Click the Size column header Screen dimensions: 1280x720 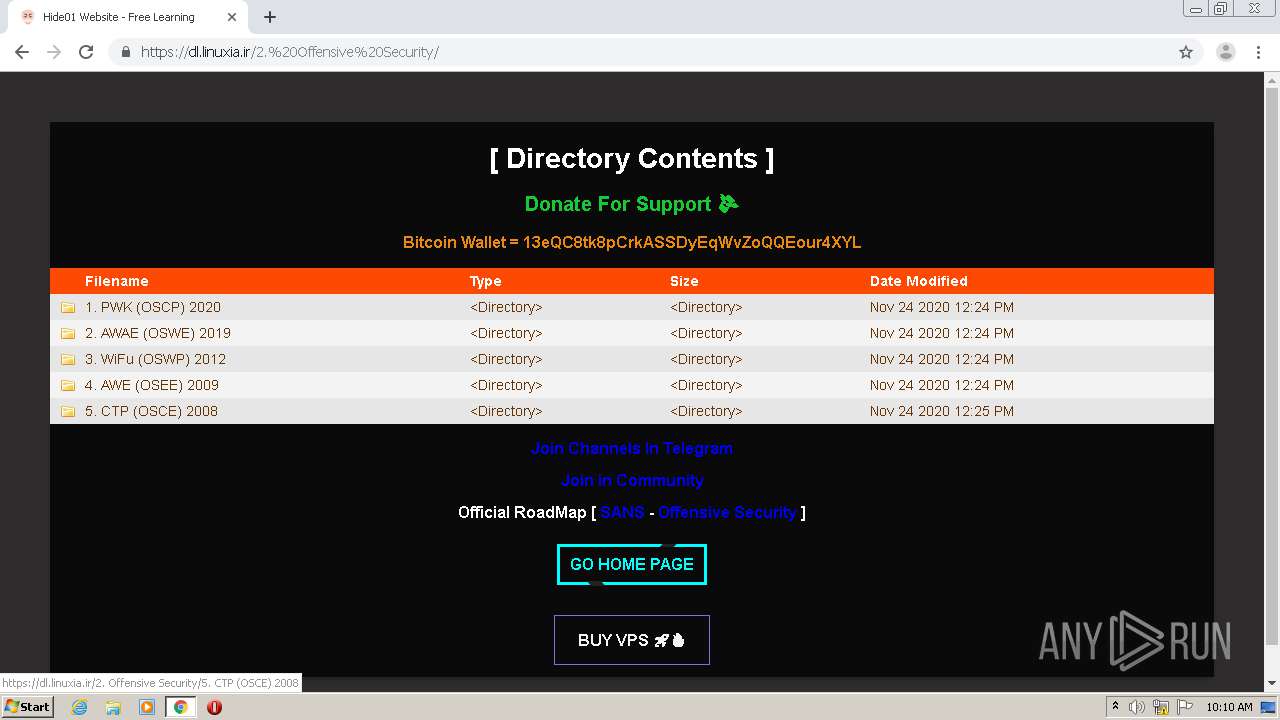(684, 281)
